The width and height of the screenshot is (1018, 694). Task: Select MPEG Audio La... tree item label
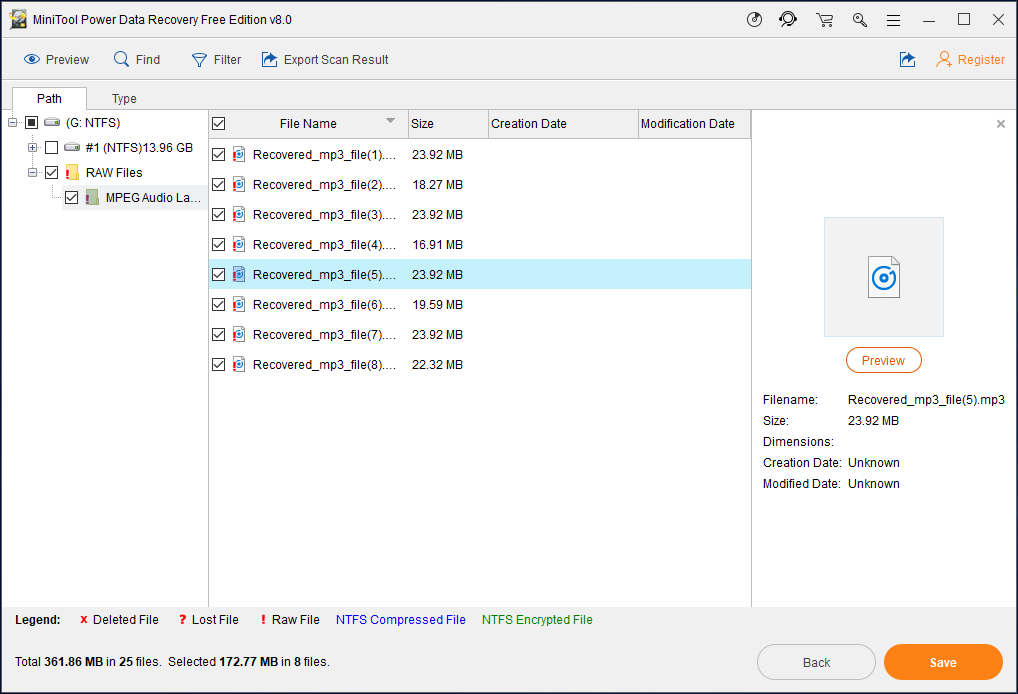pos(153,197)
